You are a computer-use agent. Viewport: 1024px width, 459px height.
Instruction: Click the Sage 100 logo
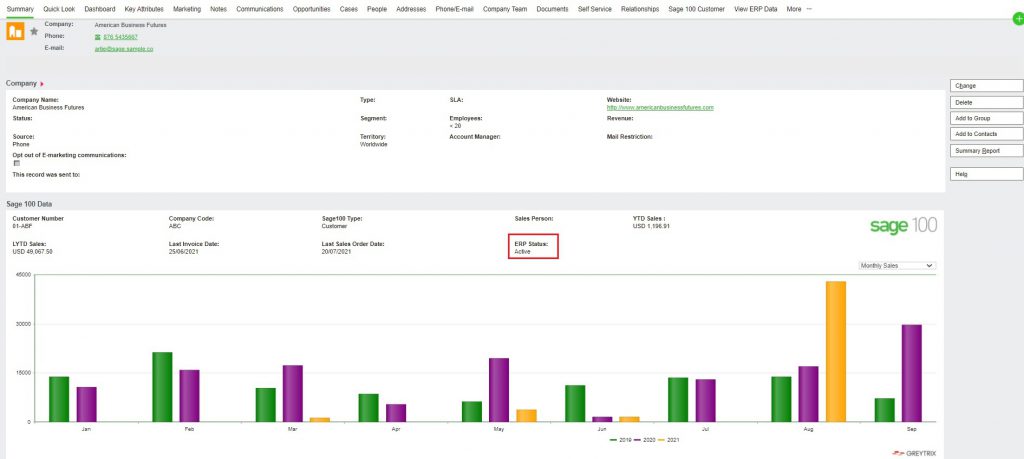903,225
